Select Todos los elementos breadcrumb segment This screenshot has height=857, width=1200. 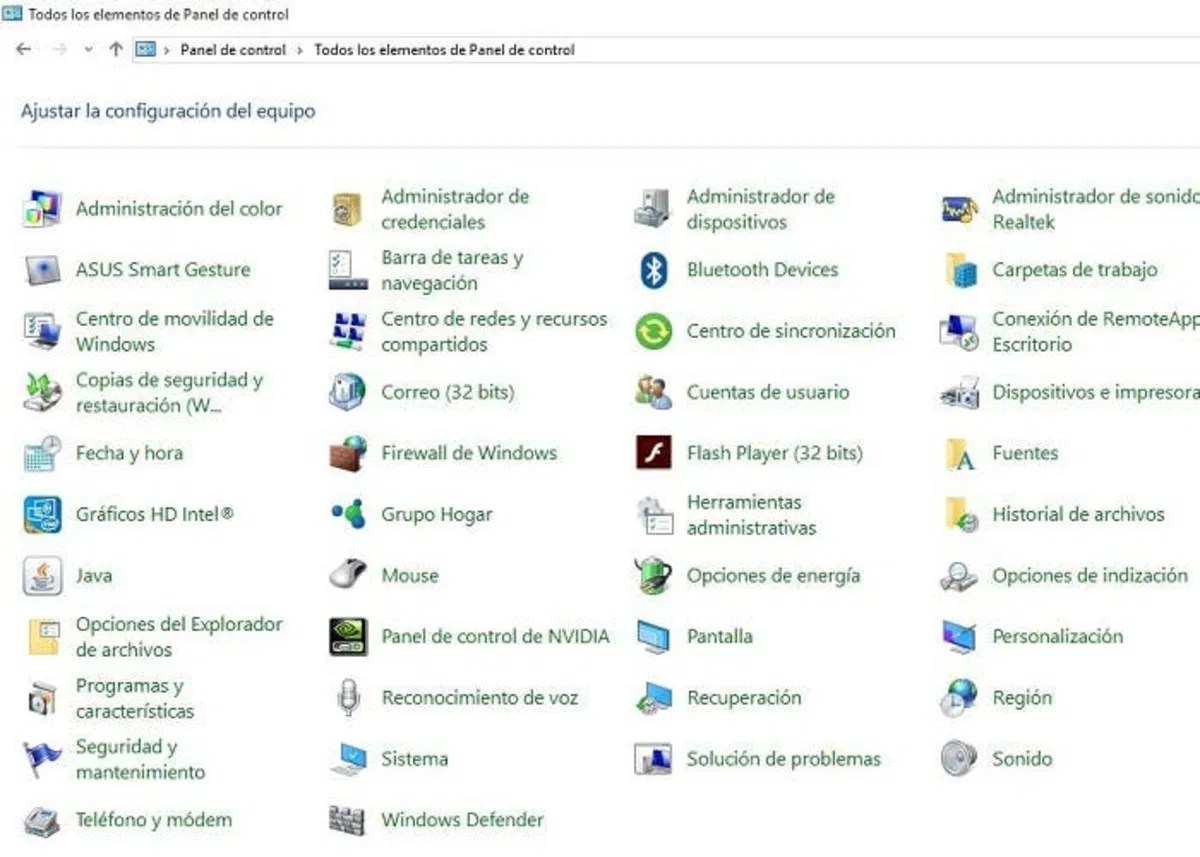coord(444,50)
